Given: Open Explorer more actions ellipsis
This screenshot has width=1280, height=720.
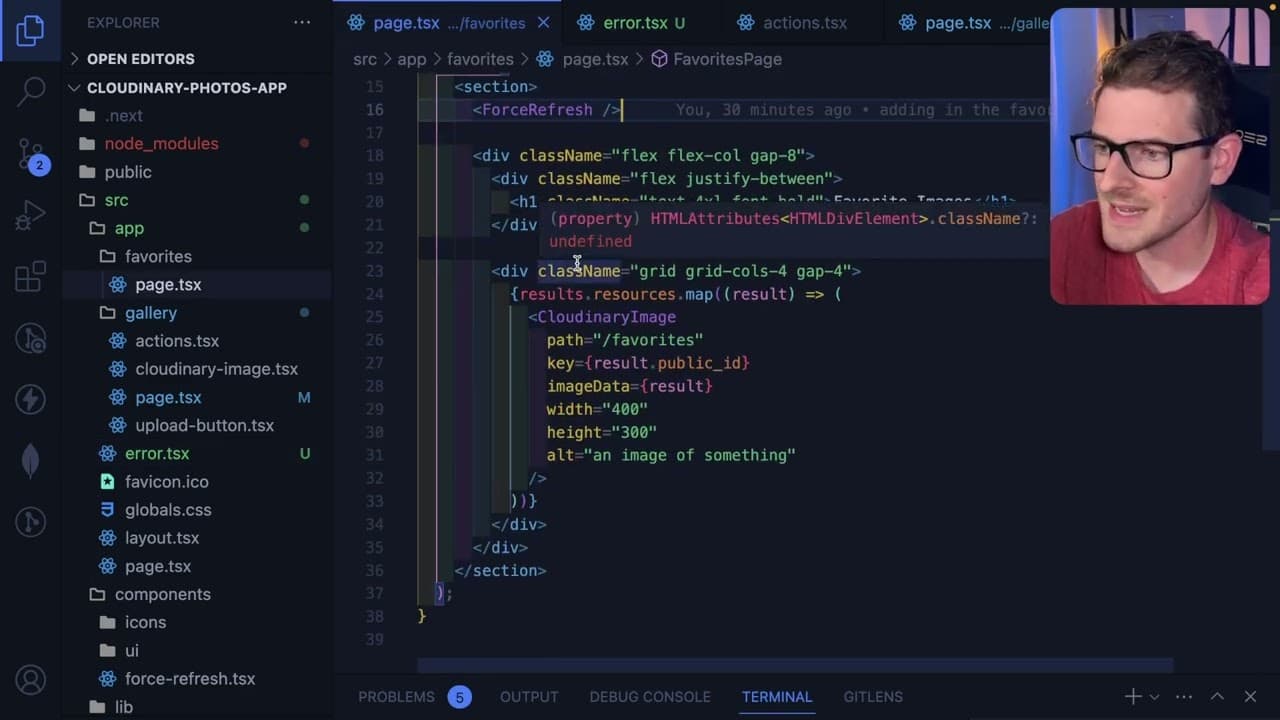Looking at the screenshot, I should pos(302,22).
